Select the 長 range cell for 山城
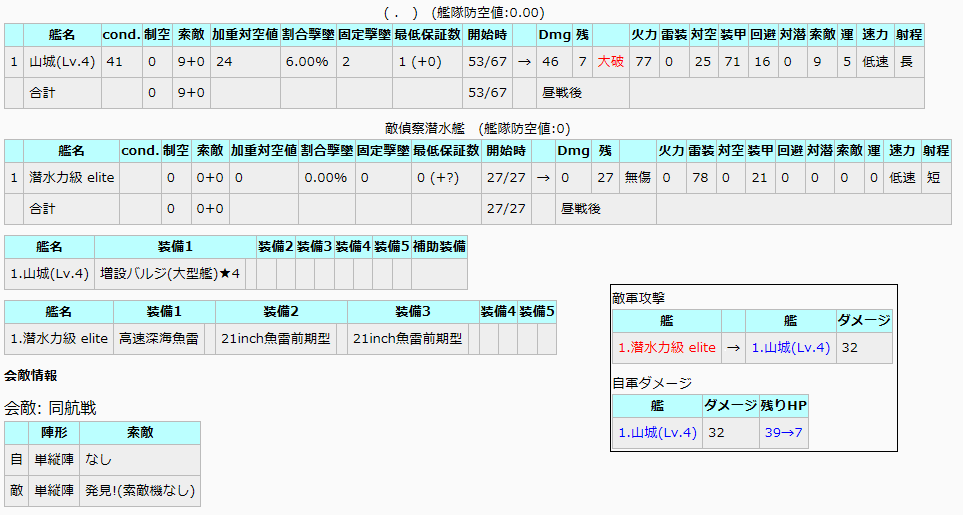 (x=906, y=61)
